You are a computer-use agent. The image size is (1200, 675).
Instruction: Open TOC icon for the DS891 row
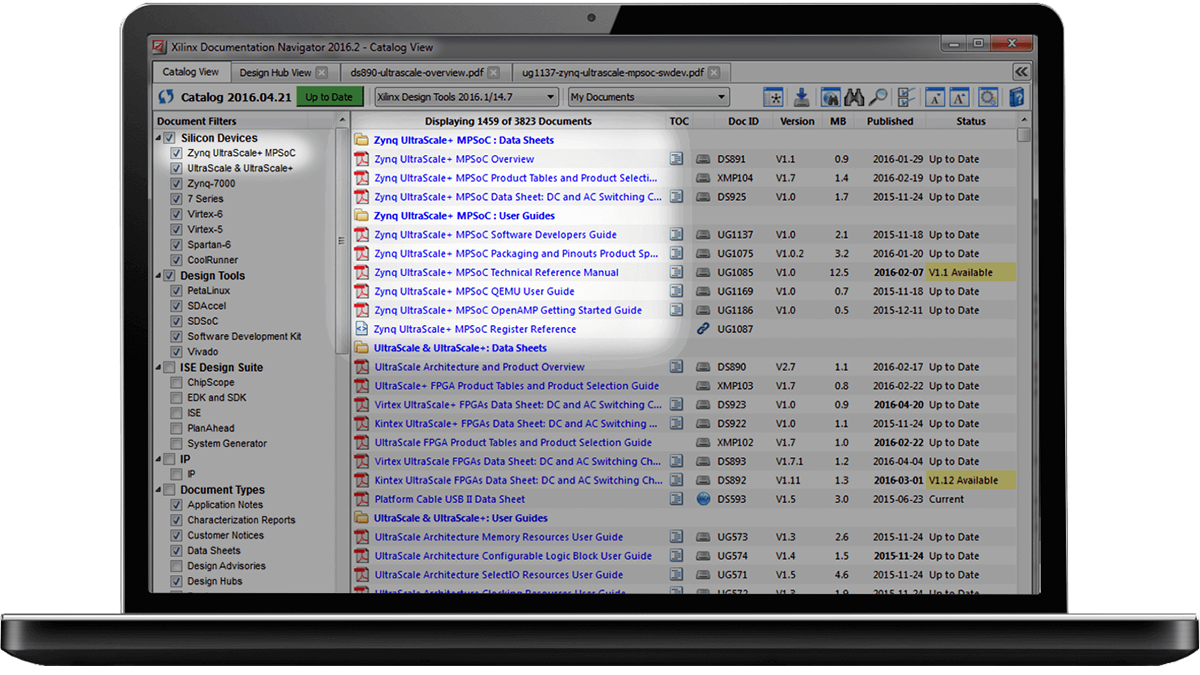click(x=677, y=159)
